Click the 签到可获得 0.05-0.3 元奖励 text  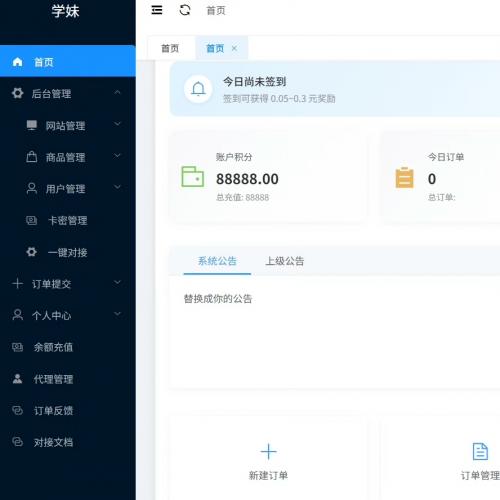[279, 99]
